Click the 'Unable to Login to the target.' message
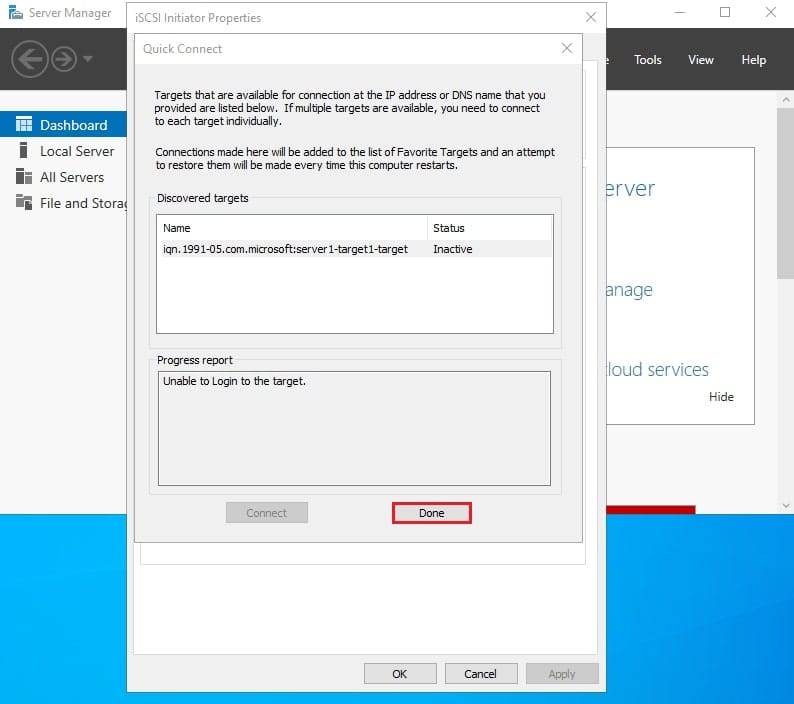 tap(234, 381)
